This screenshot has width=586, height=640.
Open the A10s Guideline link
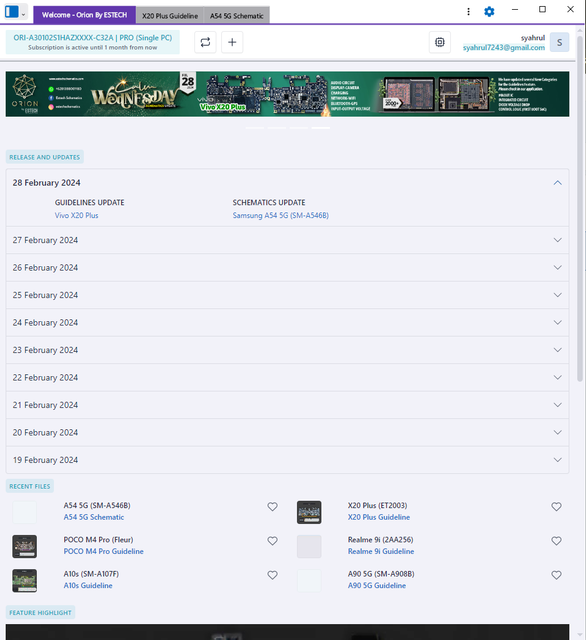tap(88, 586)
